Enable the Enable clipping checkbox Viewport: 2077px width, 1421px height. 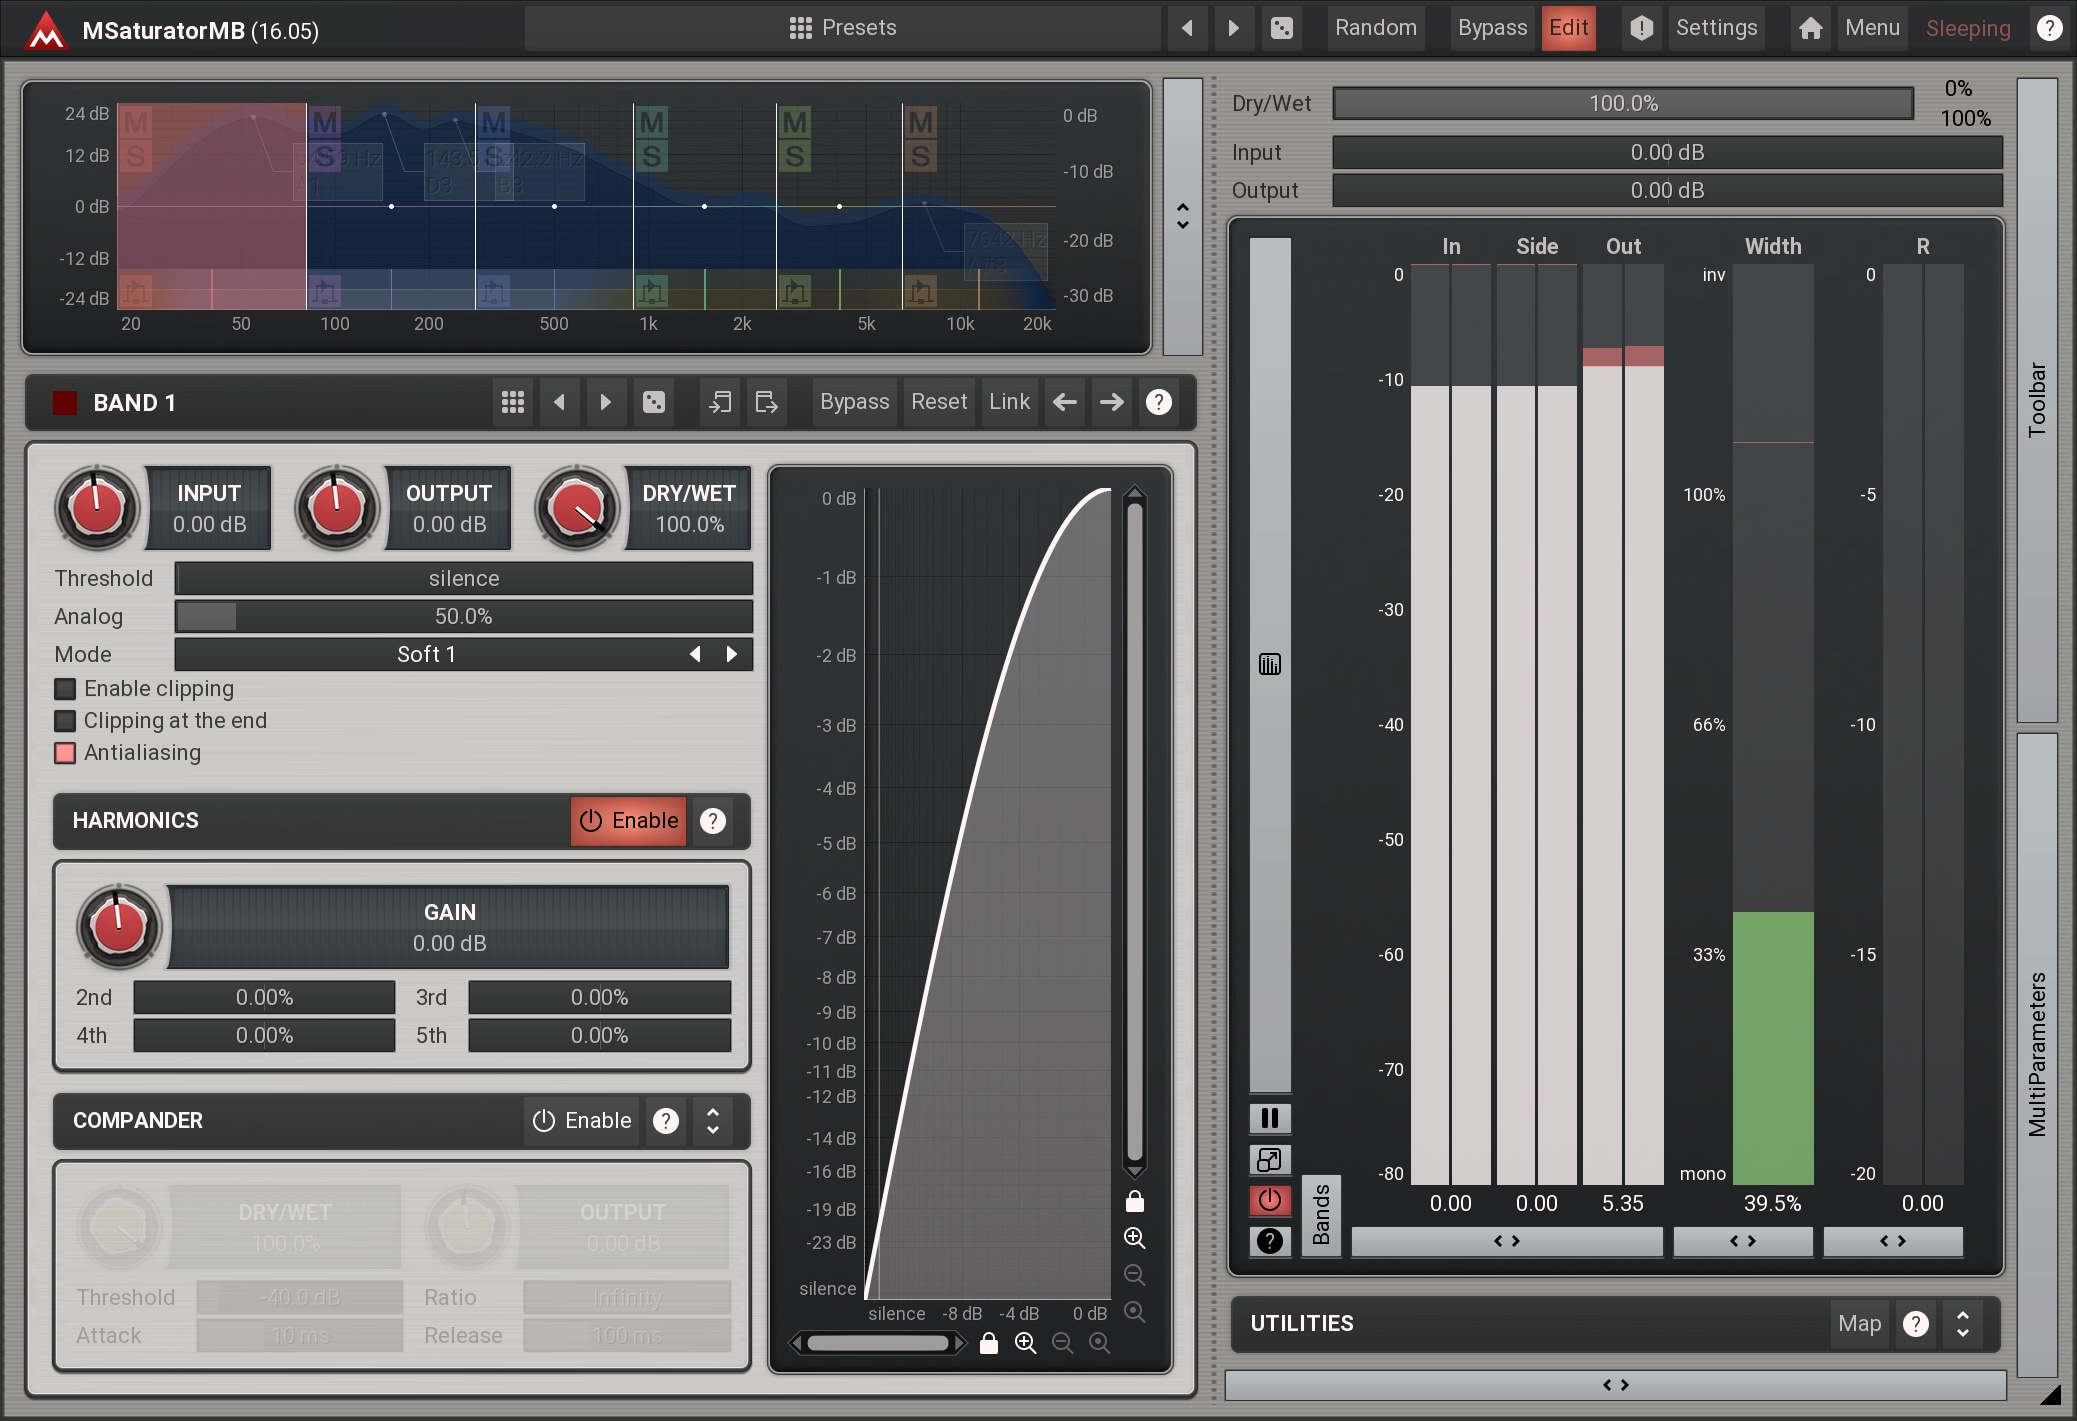coord(65,689)
